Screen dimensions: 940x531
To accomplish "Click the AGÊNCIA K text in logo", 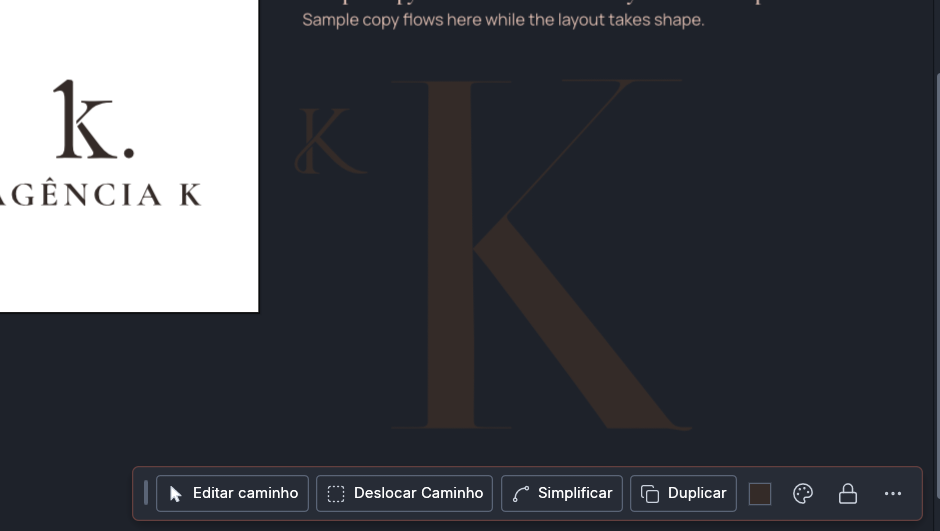I will (100, 195).
